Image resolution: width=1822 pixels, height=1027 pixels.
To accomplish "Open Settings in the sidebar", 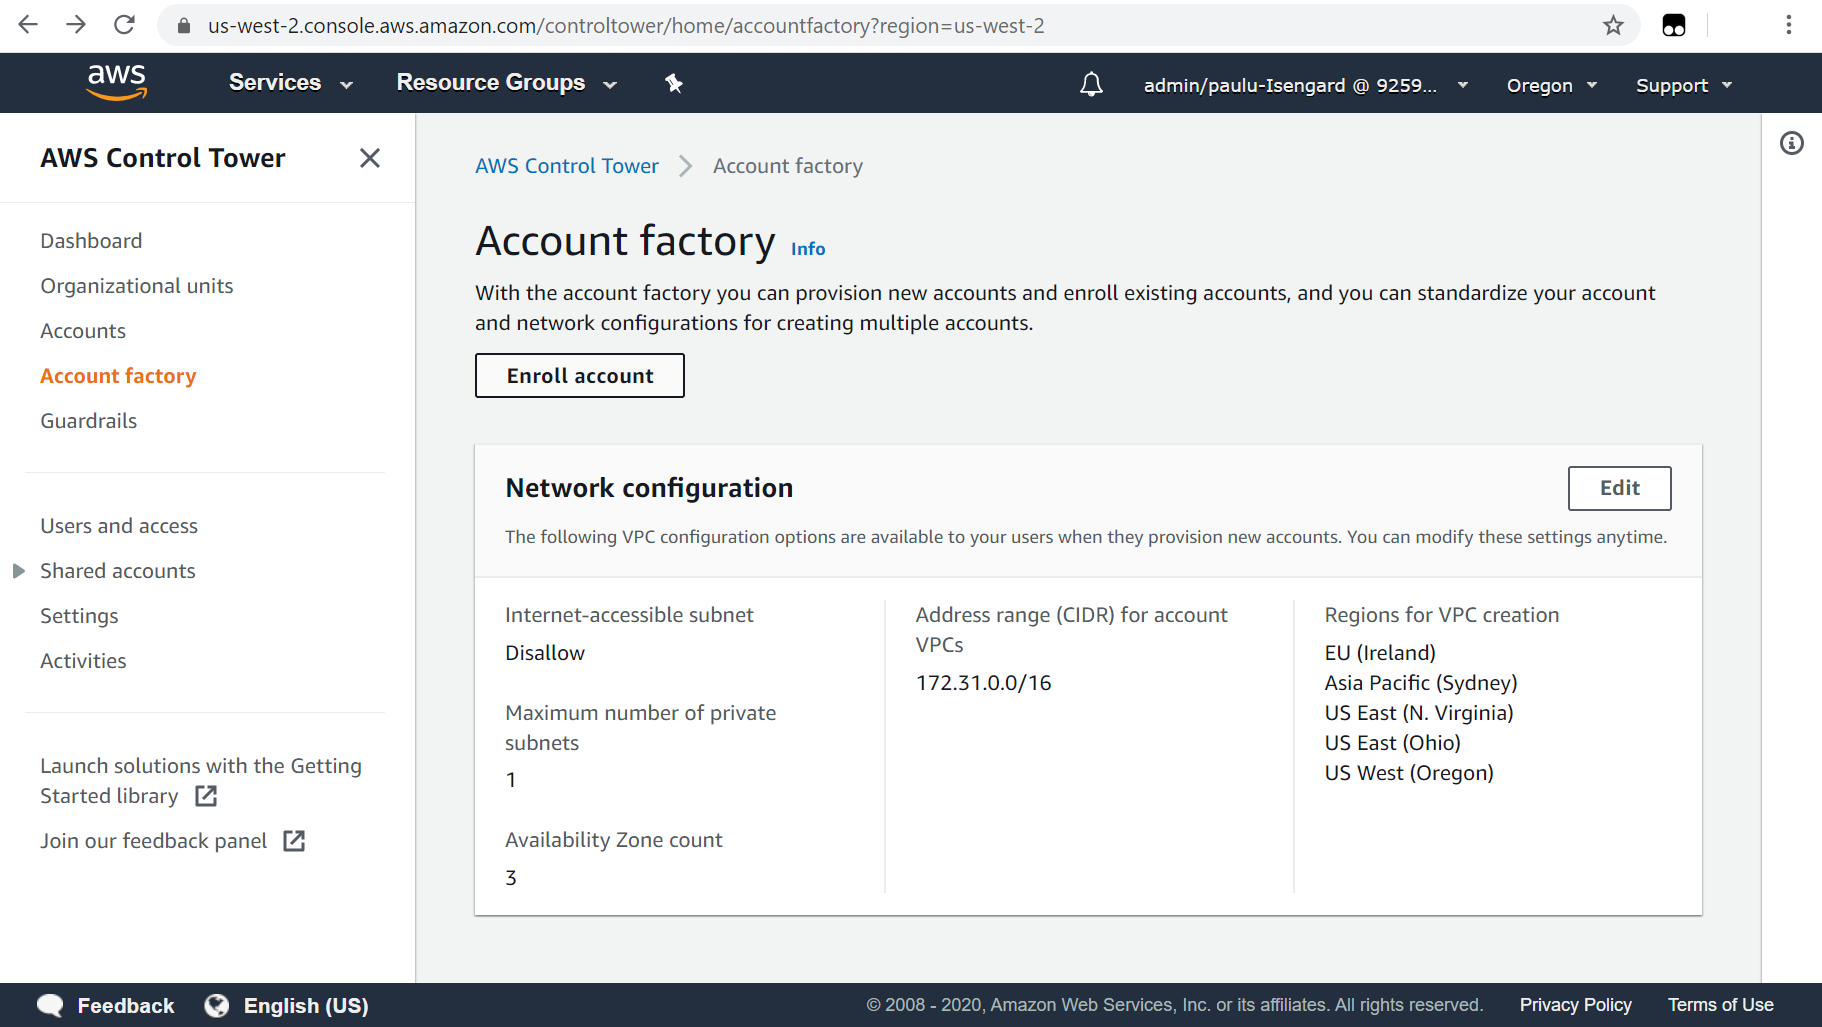I will (79, 616).
